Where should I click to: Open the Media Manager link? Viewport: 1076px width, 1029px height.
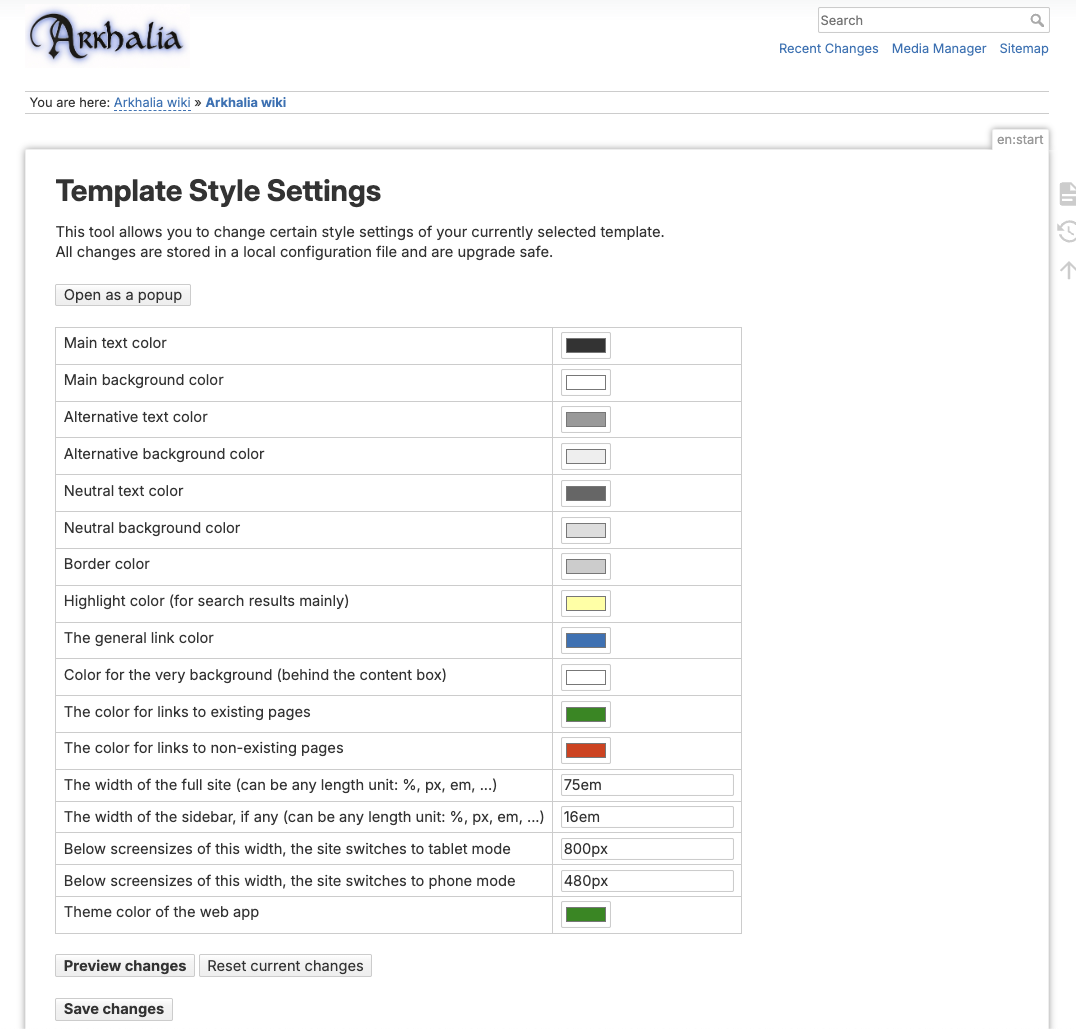pos(938,49)
